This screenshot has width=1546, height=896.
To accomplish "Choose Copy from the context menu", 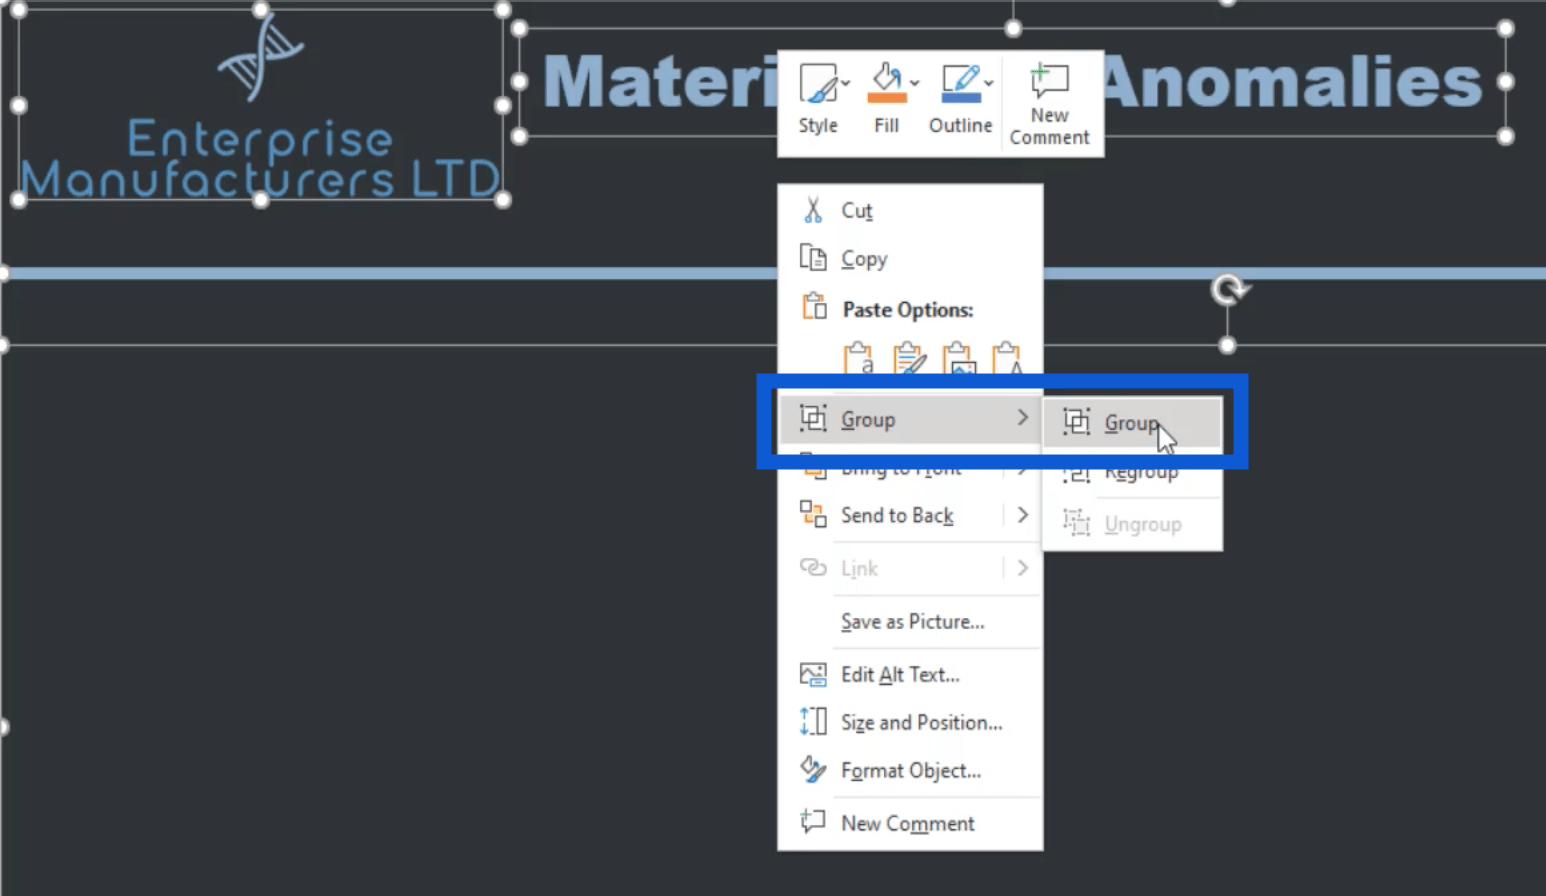I will [x=910, y=259].
